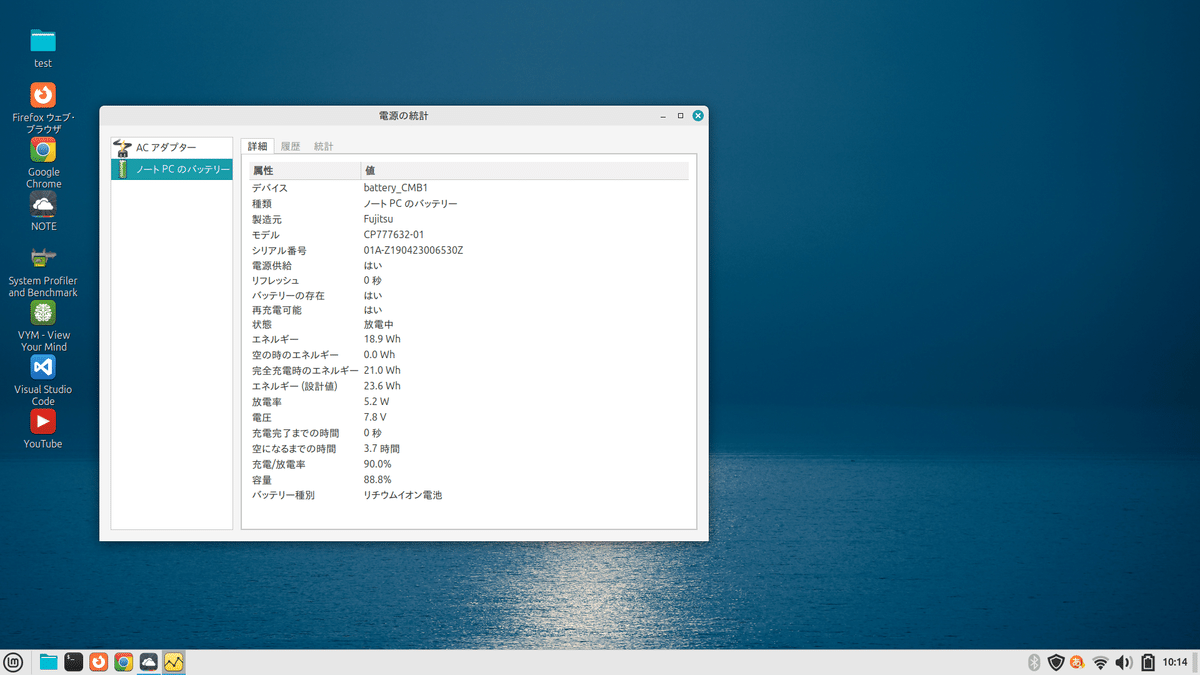Switch to the 詳細 tab

pos(257,146)
